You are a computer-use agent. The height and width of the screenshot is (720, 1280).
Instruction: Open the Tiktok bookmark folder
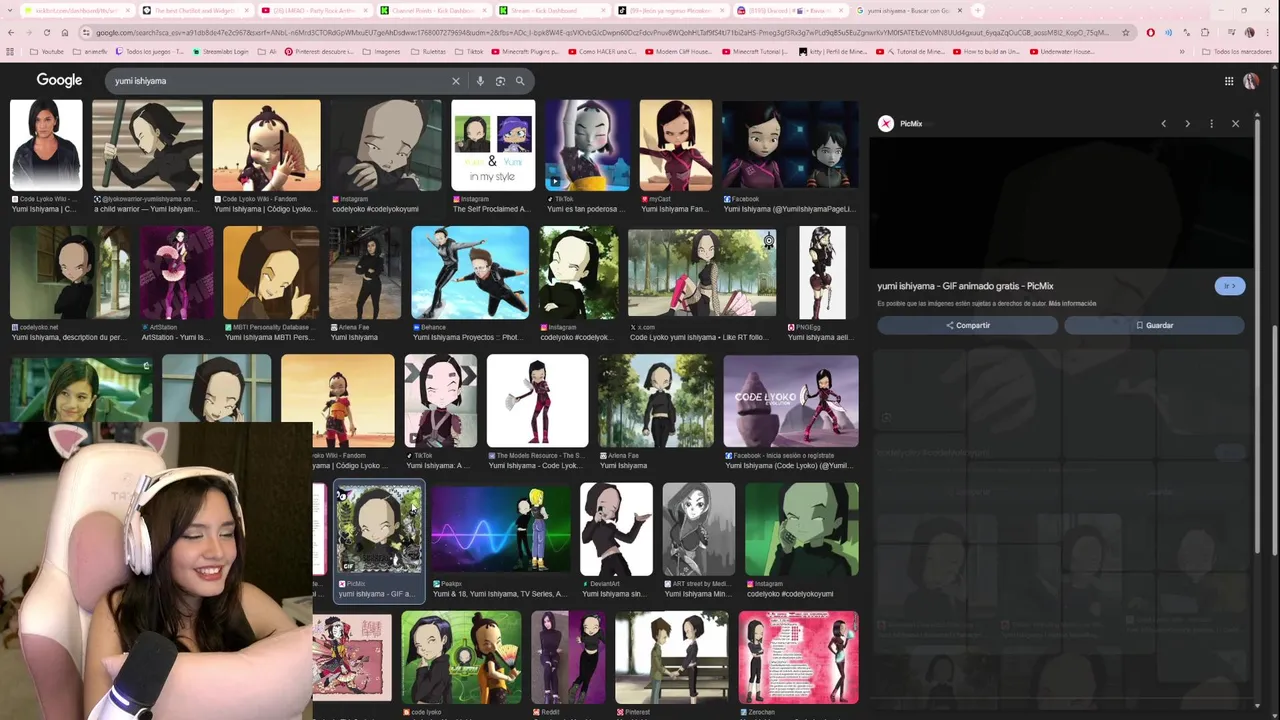click(469, 51)
